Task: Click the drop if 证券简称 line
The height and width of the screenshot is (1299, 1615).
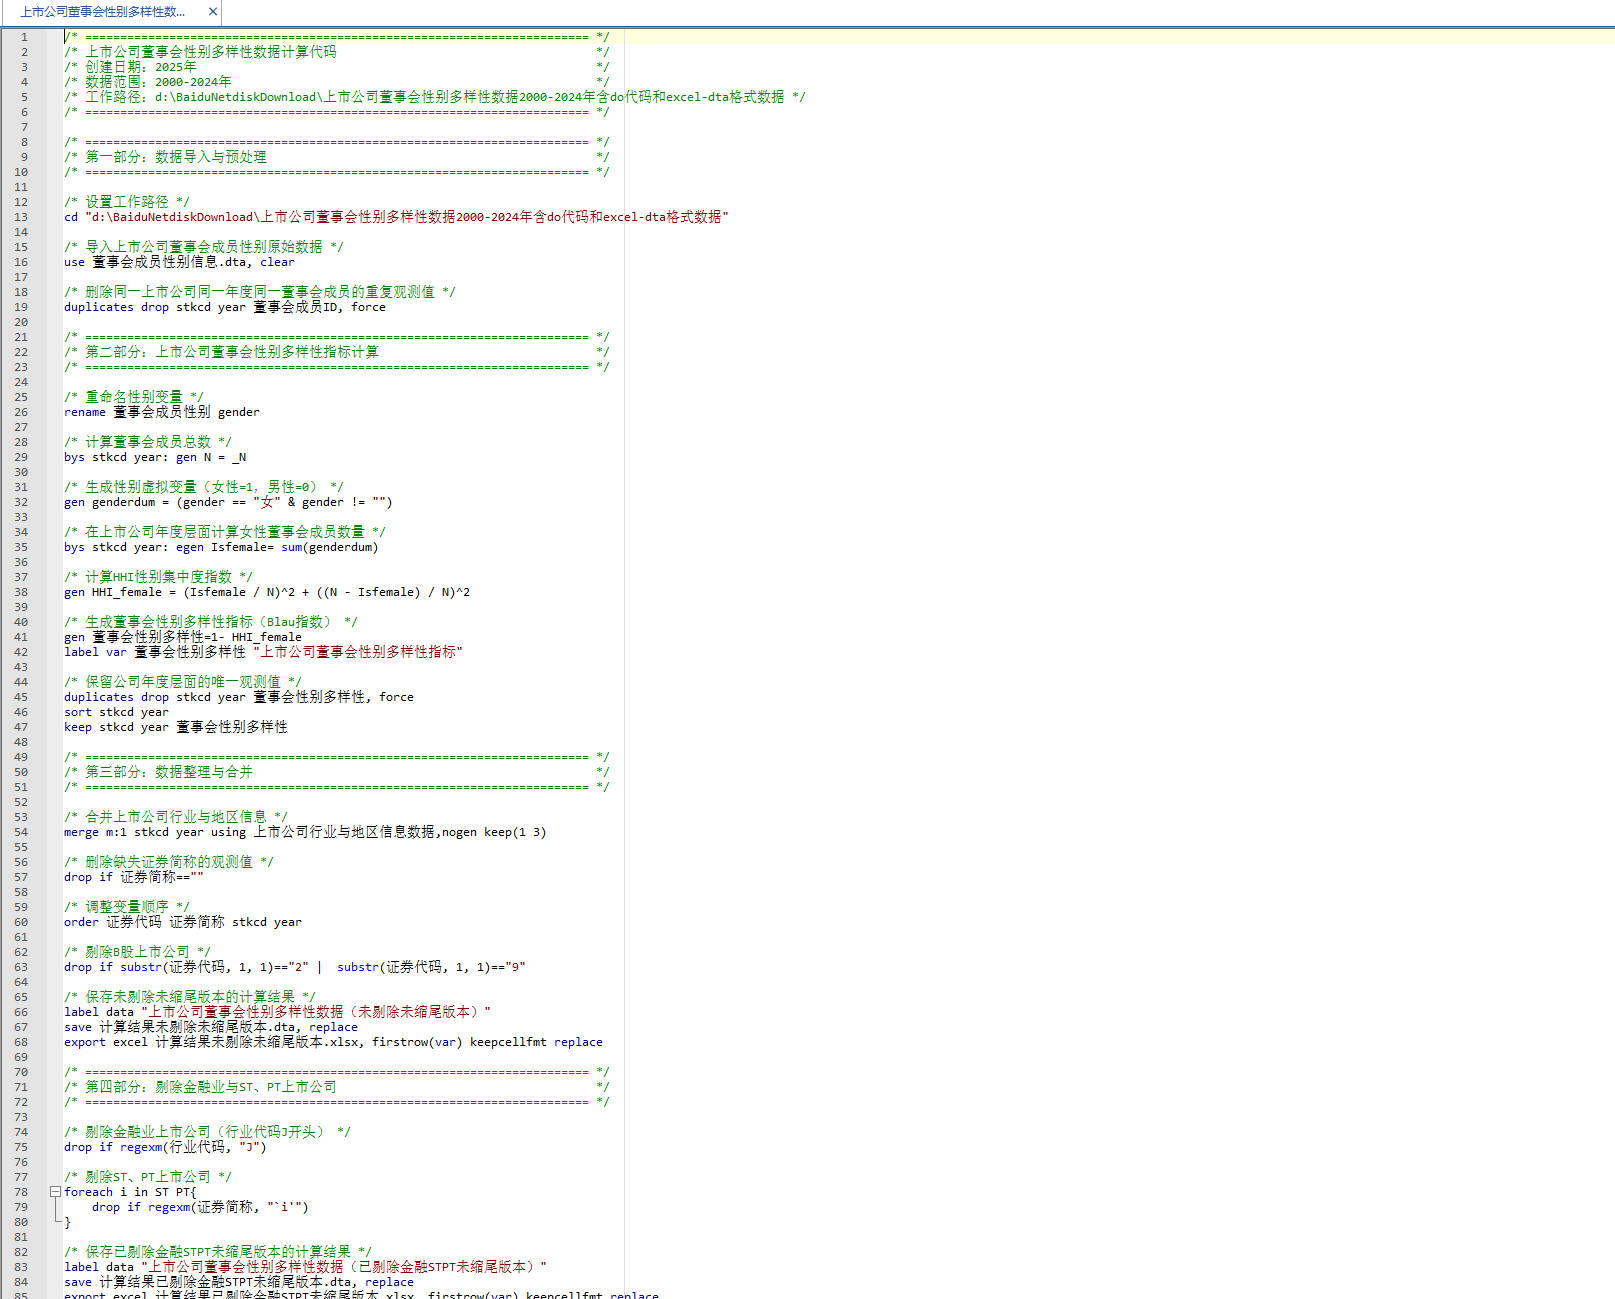Action: click(x=133, y=877)
